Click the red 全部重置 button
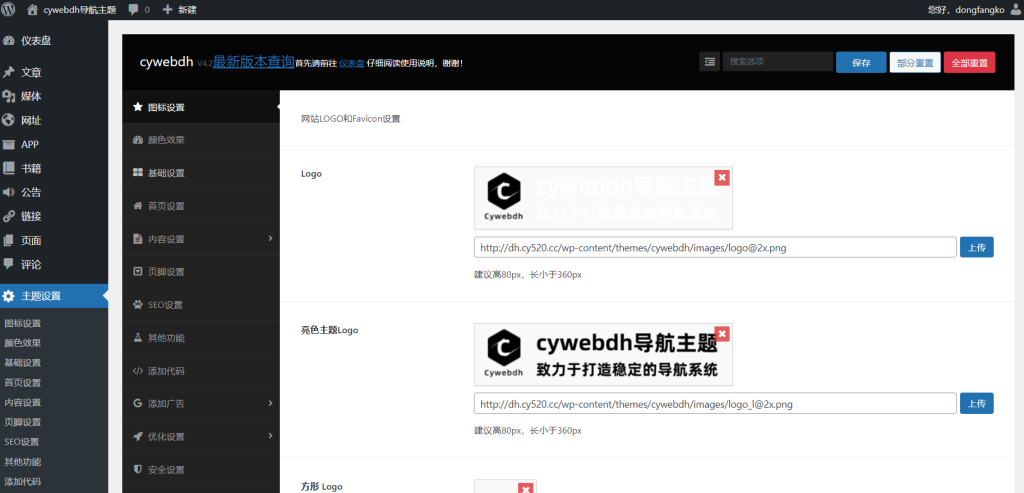The height and width of the screenshot is (493, 1024). tap(969, 62)
